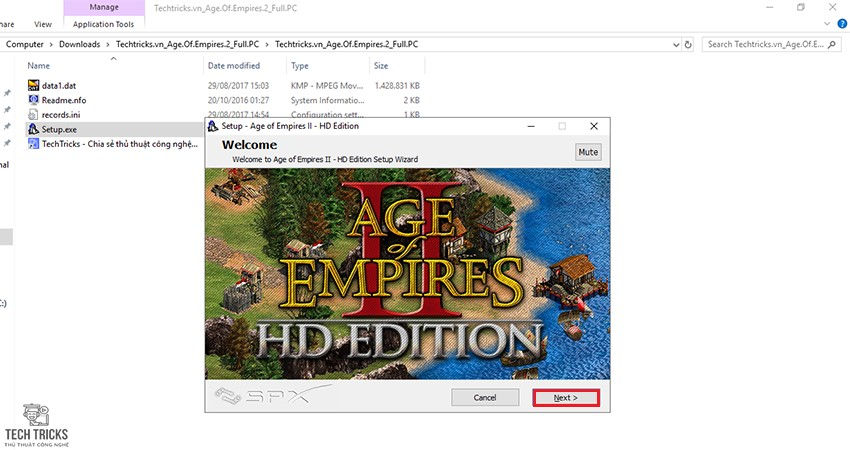Open the address bar history dropdown
Screen dimensions: 850x450
(675, 44)
